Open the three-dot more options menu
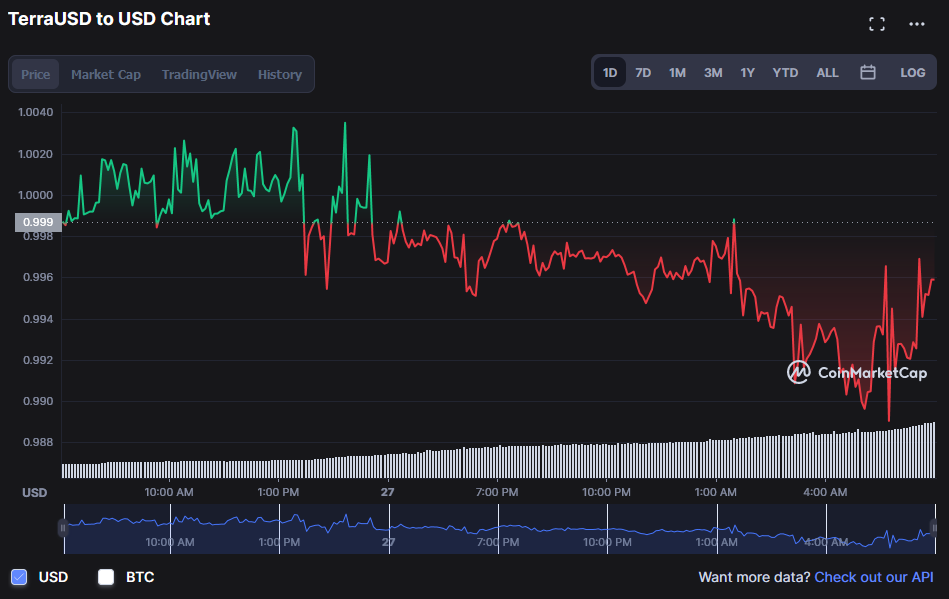 (x=917, y=24)
